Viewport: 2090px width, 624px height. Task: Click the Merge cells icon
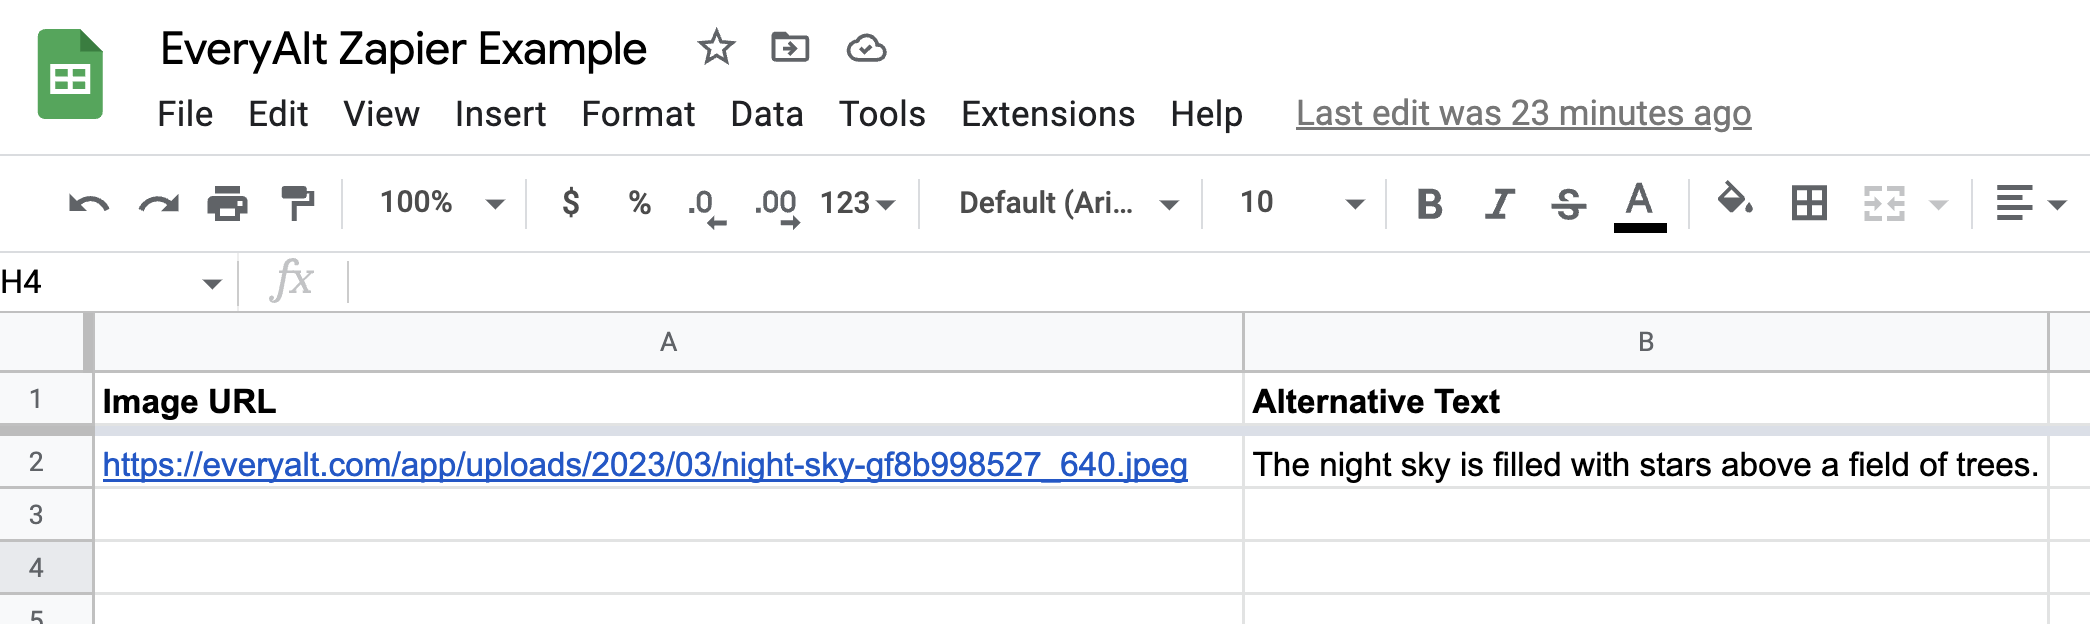pyautogui.click(x=1884, y=204)
